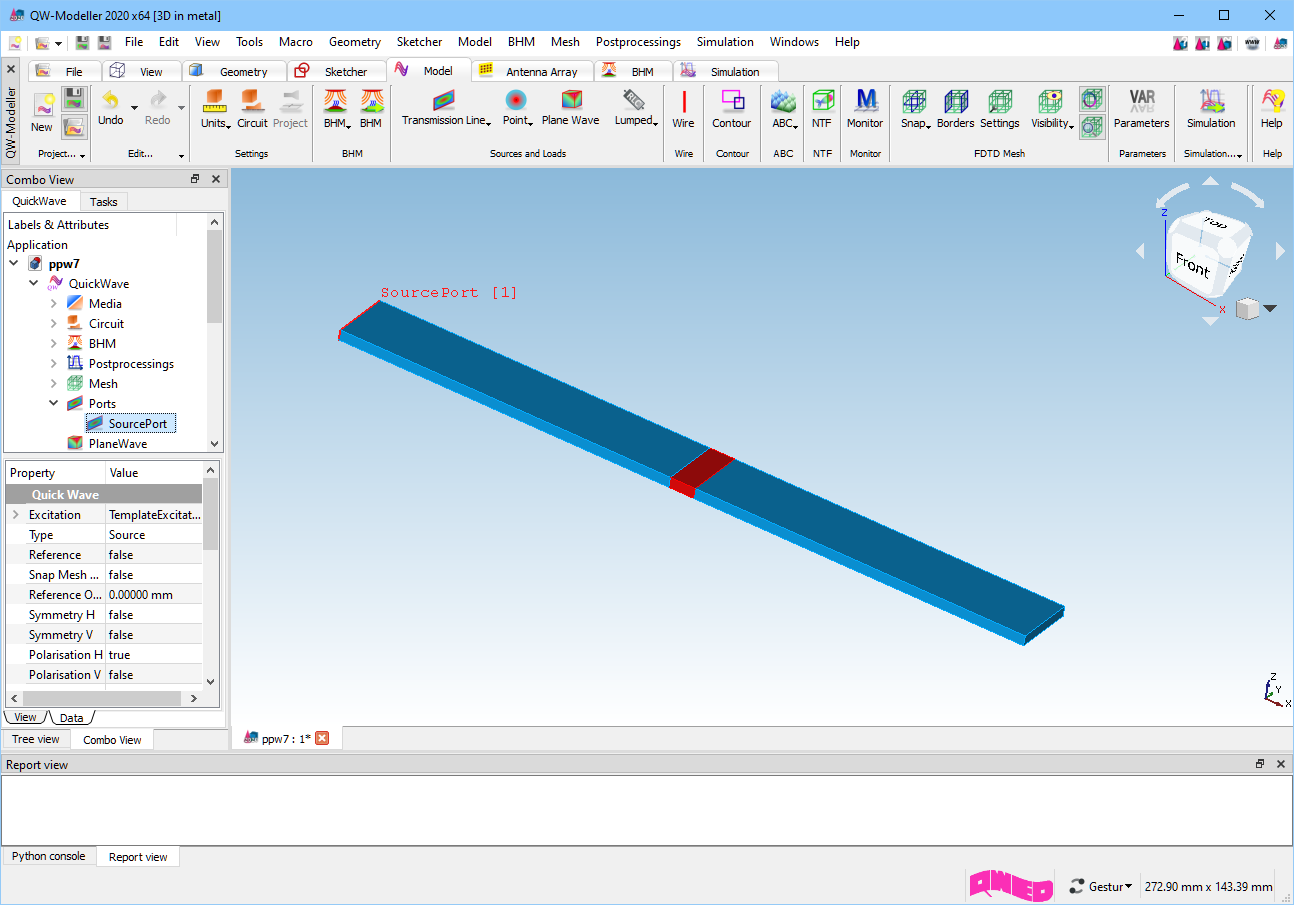Collapse the QuickWave tree node
The width and height of the screenshot is (1294, 905).
click(34, 284)
